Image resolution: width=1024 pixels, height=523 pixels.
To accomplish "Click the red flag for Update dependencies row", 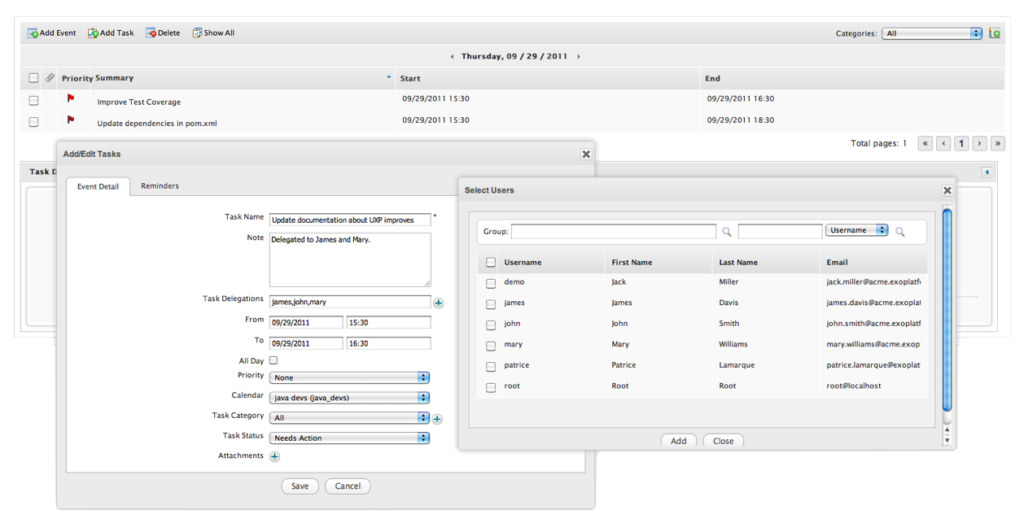I will coord(71,120).
